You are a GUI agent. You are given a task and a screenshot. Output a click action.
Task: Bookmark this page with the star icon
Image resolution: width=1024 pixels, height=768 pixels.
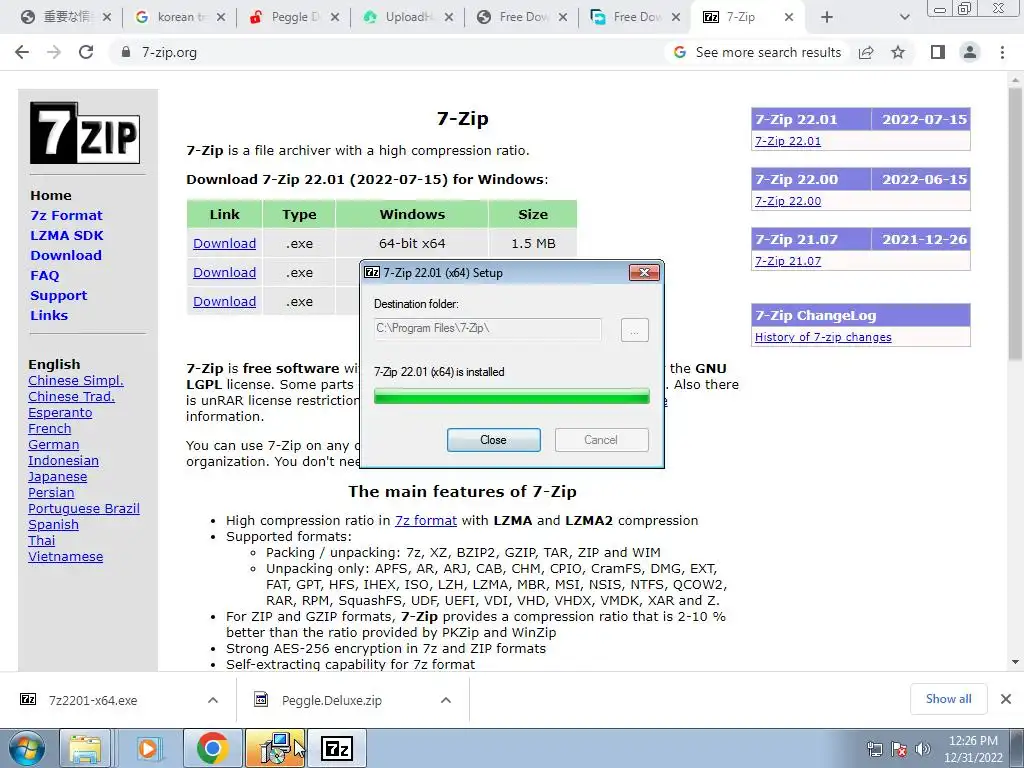tap(898, 52)
